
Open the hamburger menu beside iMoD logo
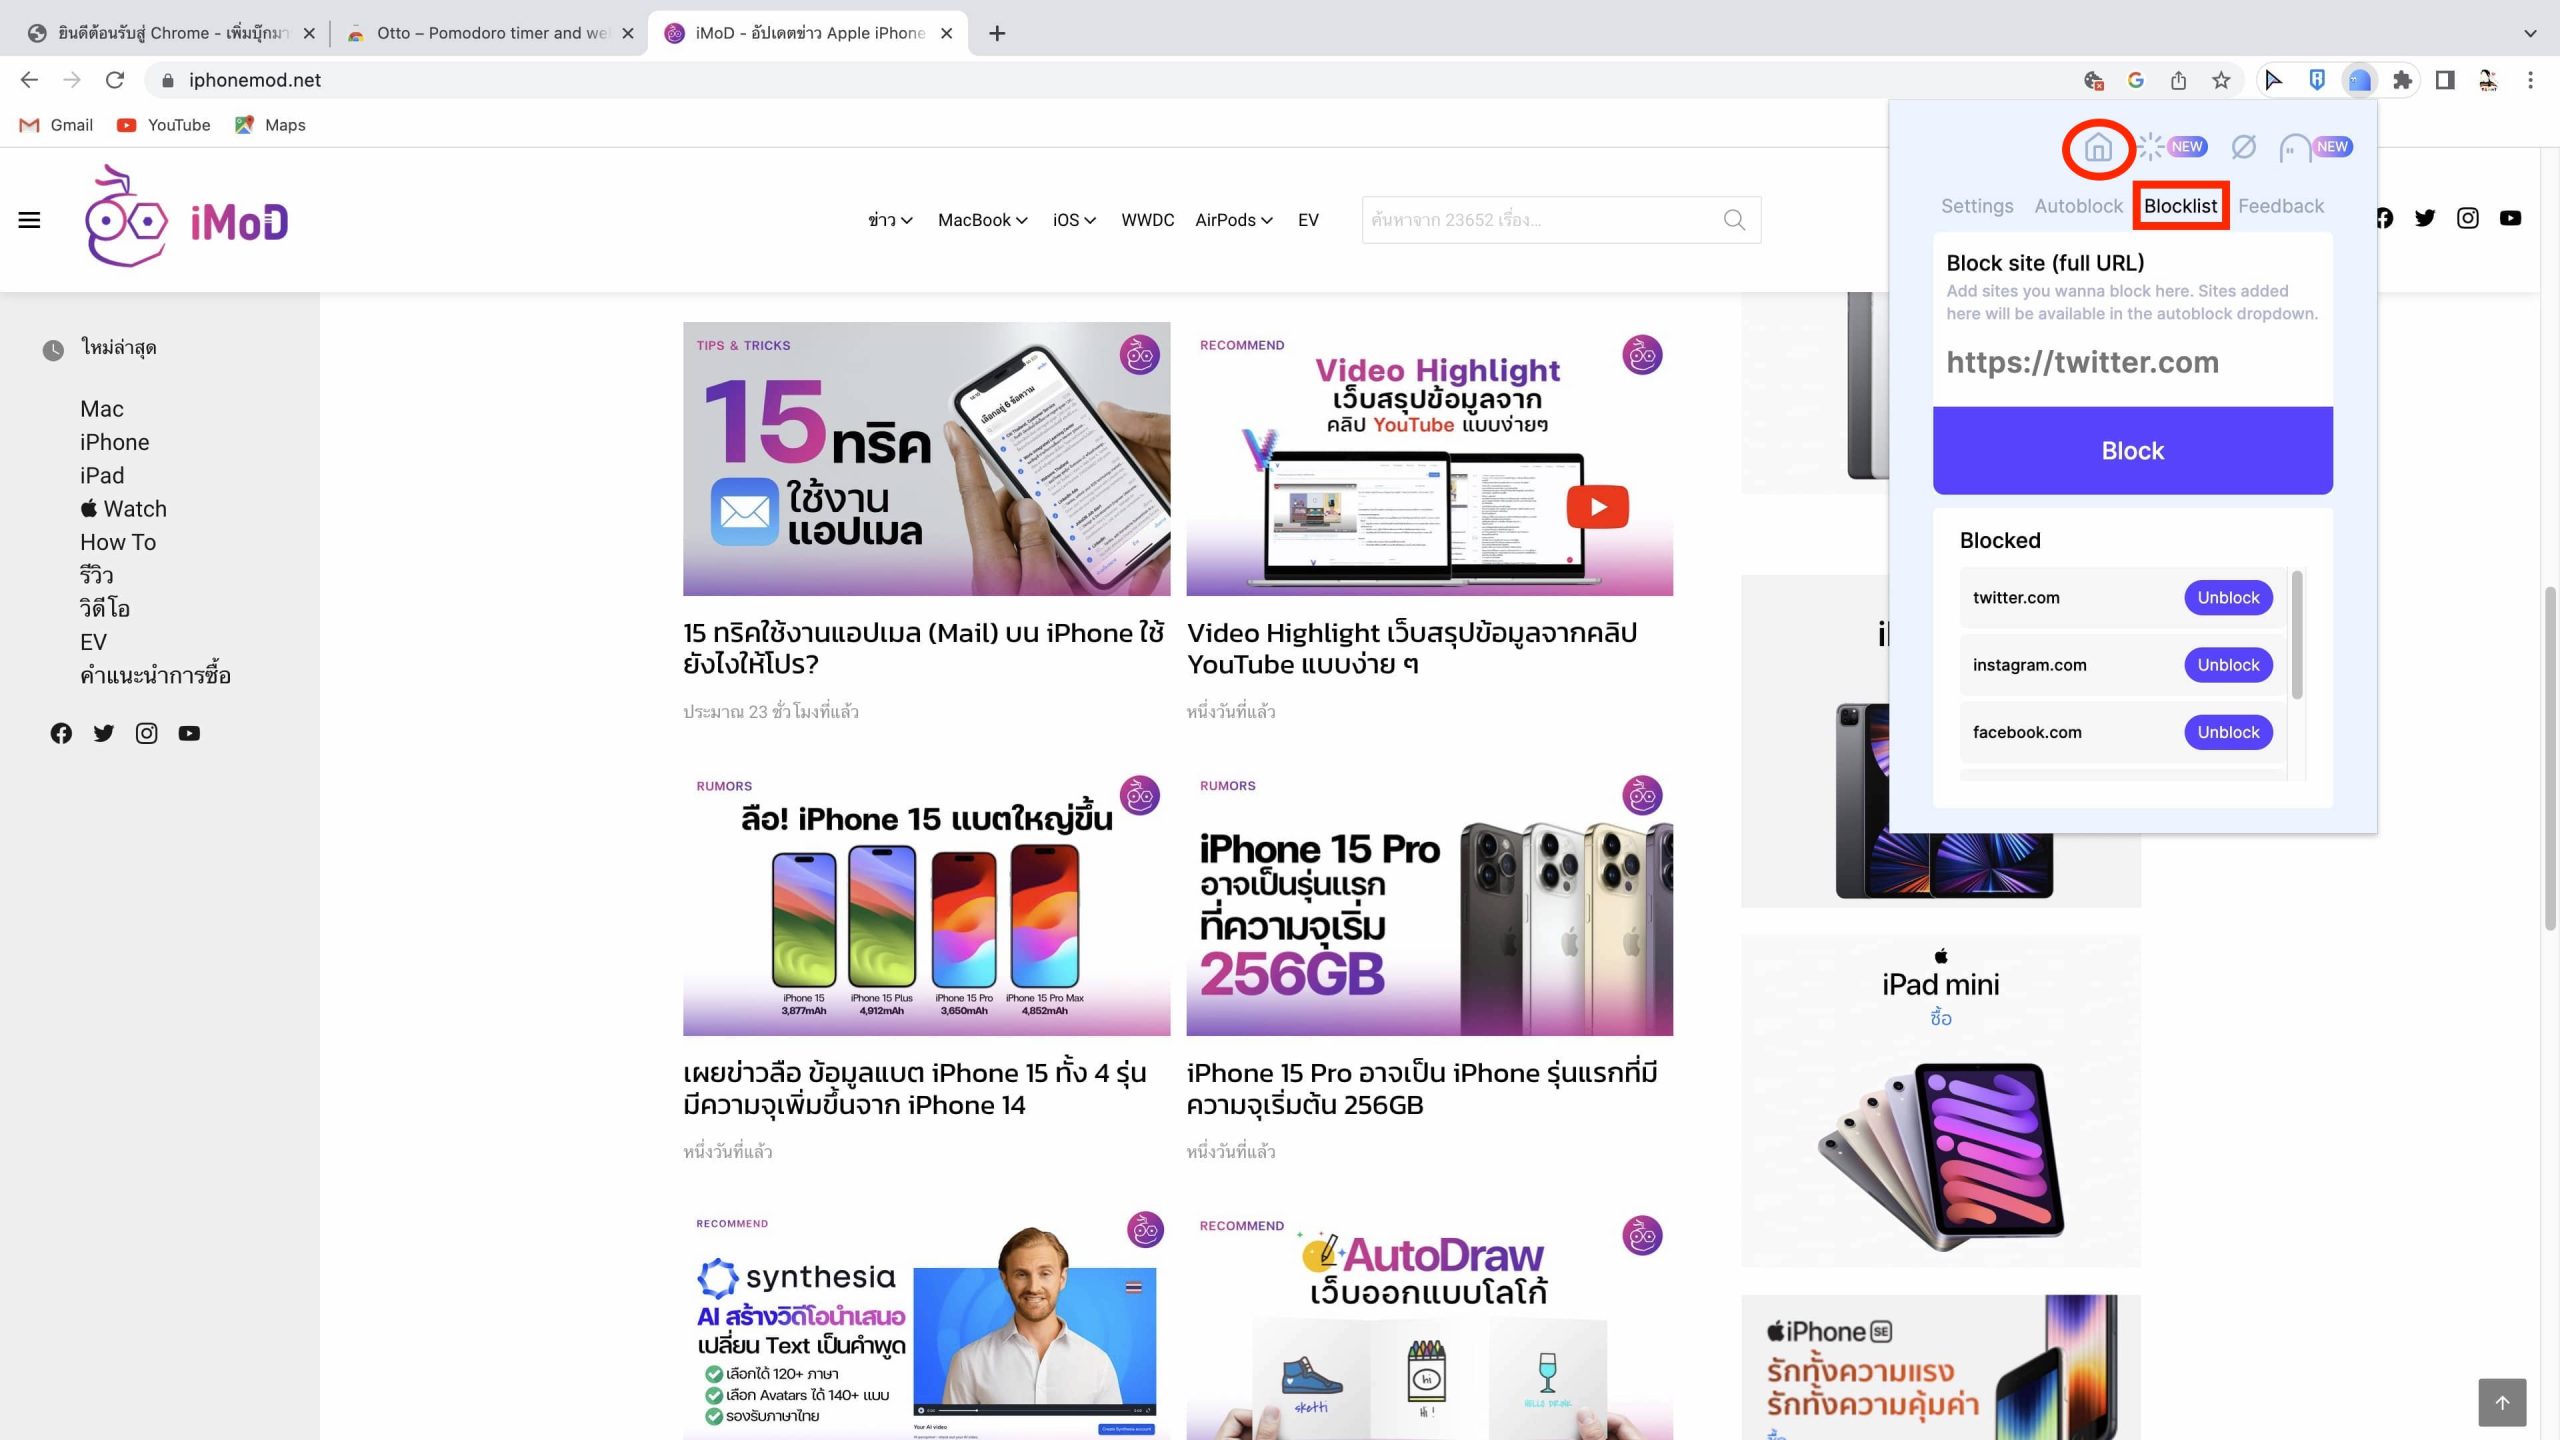[x=30, y=220]
